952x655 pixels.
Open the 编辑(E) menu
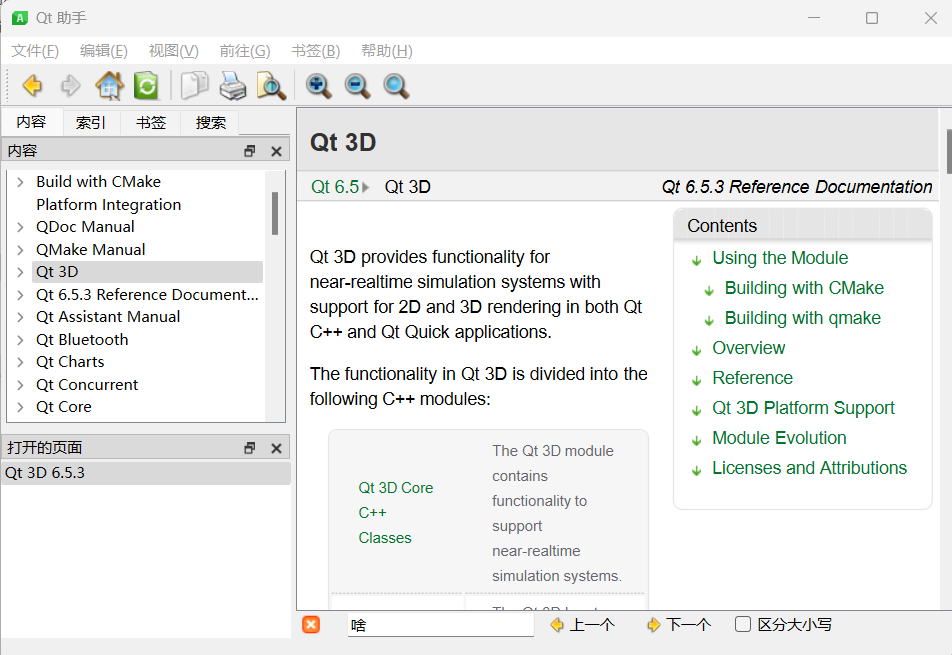104,51
